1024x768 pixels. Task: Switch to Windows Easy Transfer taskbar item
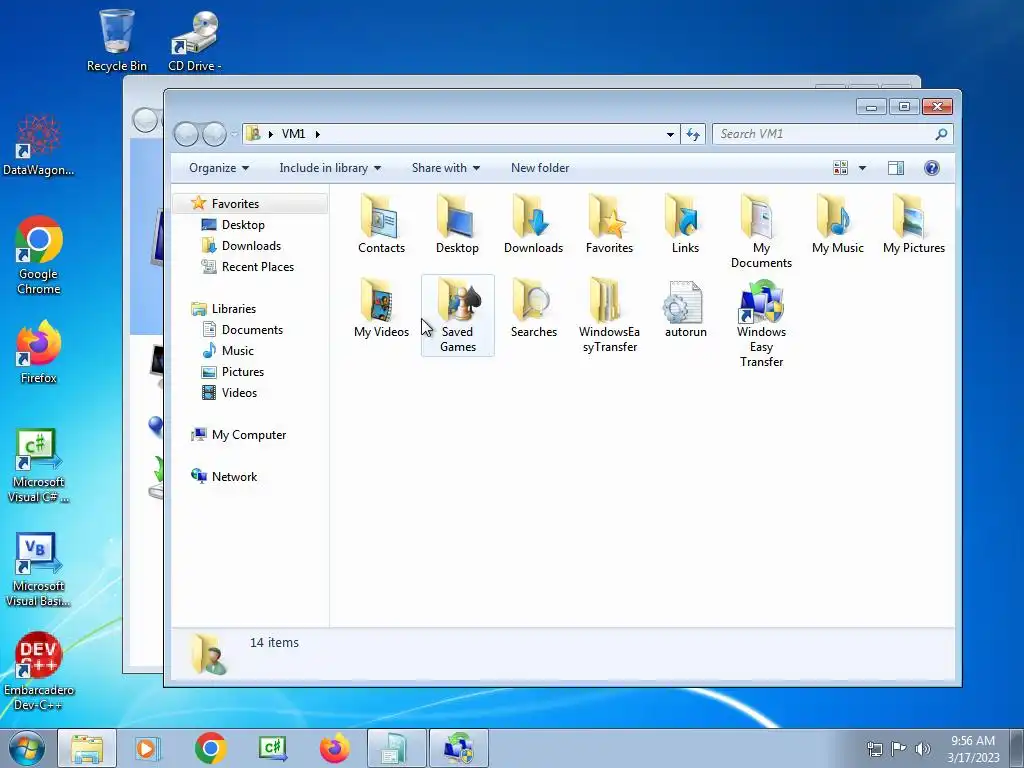[x=459, y=748]
